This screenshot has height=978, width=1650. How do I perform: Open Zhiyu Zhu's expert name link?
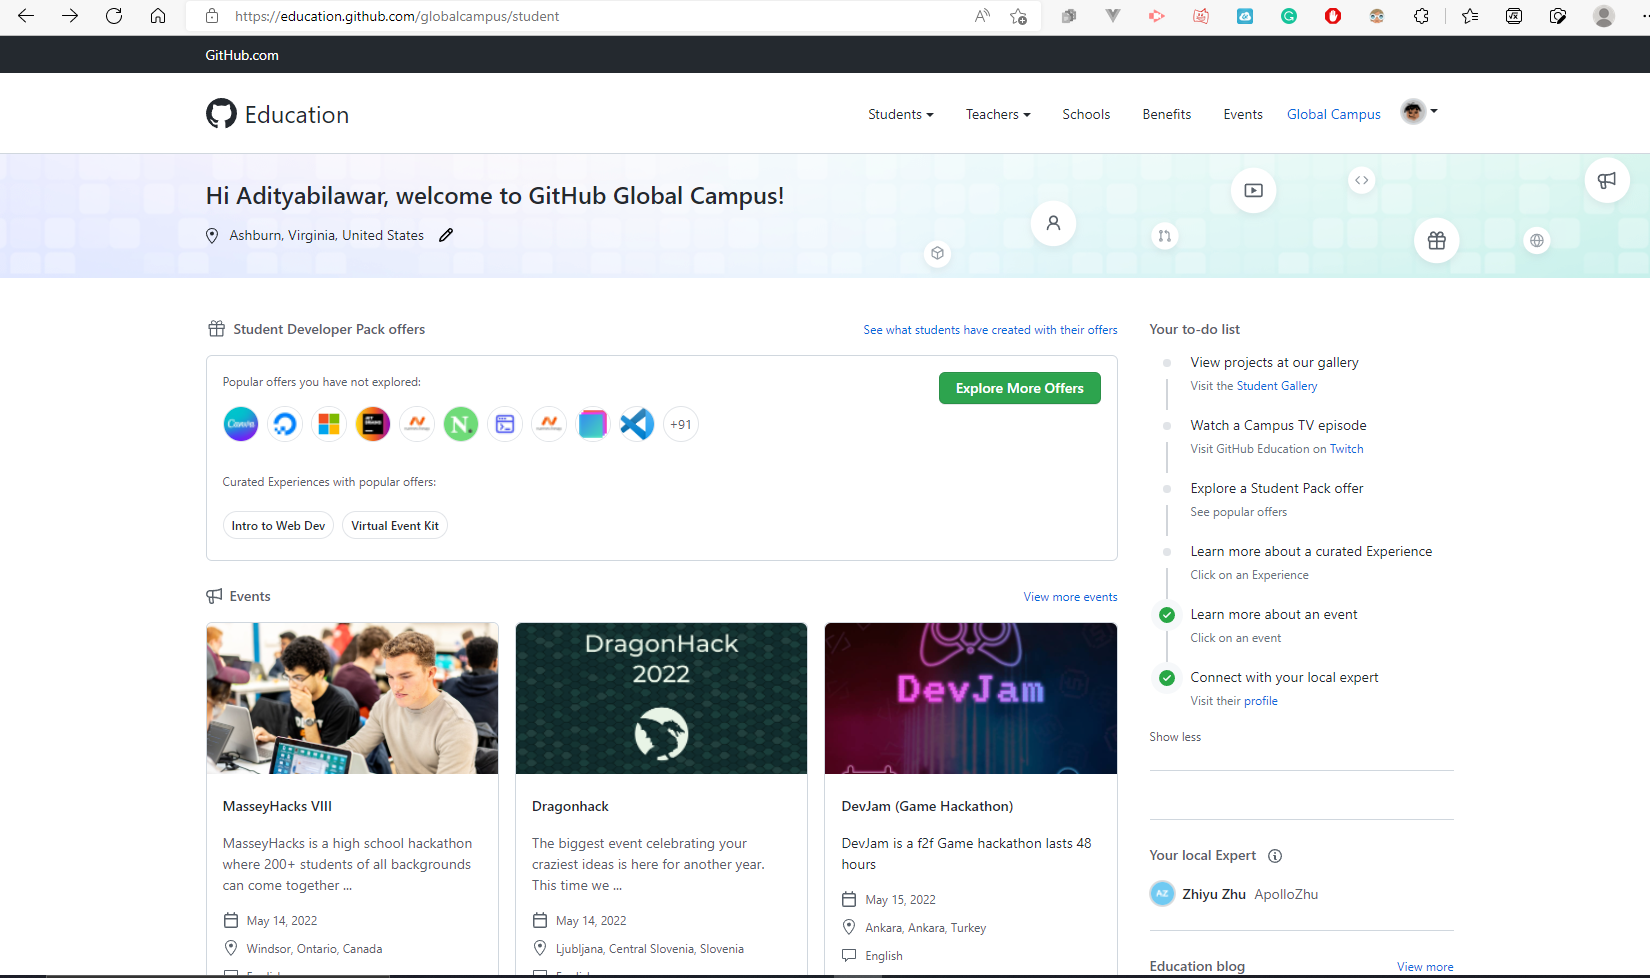pos(1214,894)
